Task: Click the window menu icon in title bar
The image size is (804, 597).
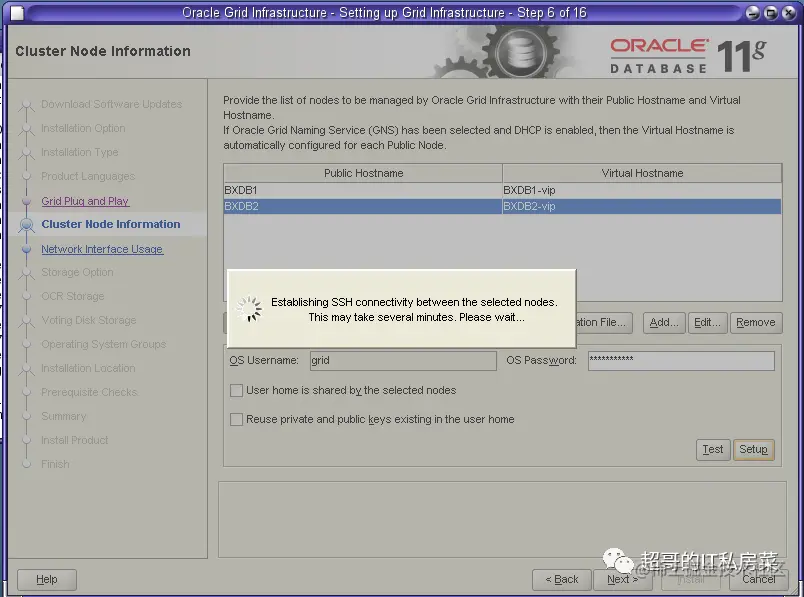Action: click(x=17, y=13)
